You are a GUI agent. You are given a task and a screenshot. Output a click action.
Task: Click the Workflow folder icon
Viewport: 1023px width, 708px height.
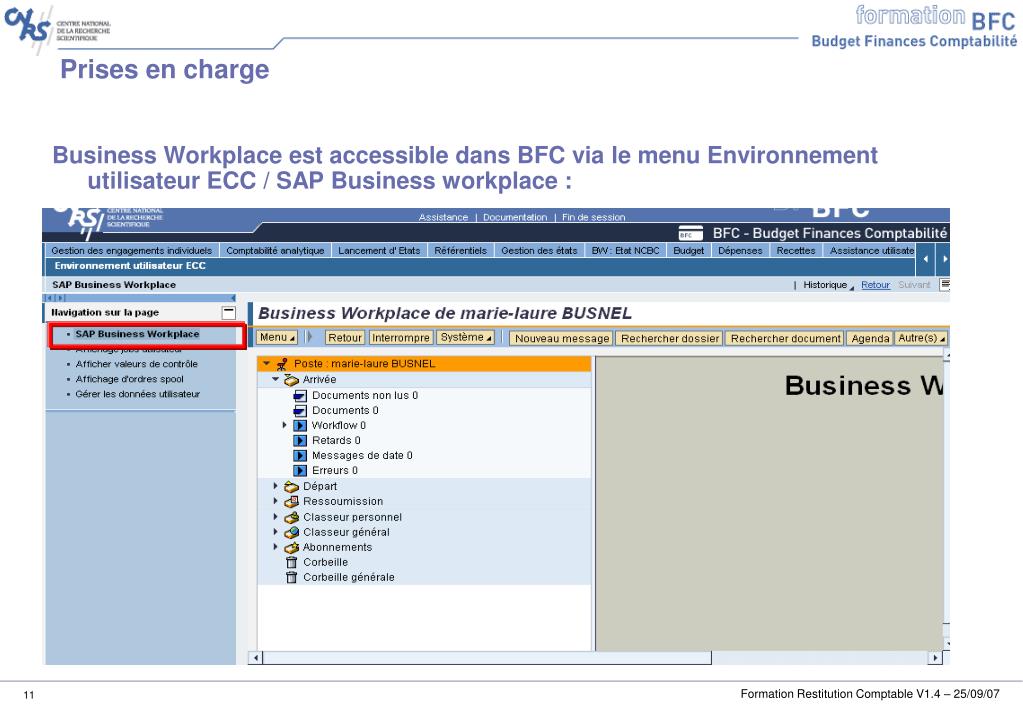299,425
